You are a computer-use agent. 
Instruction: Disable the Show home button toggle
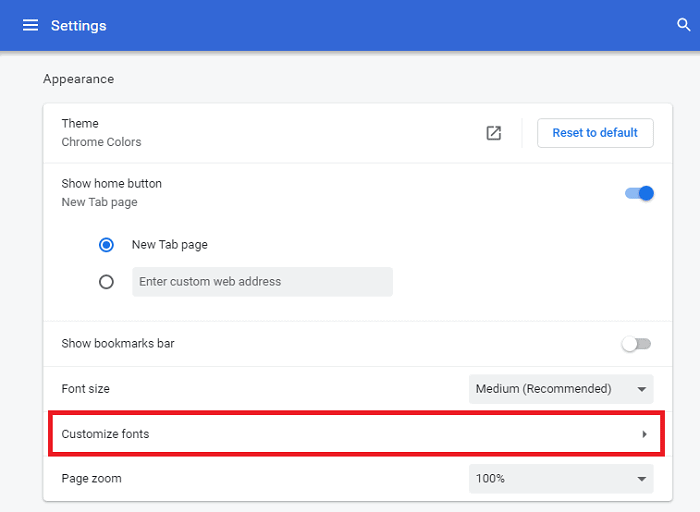point(639,193)
